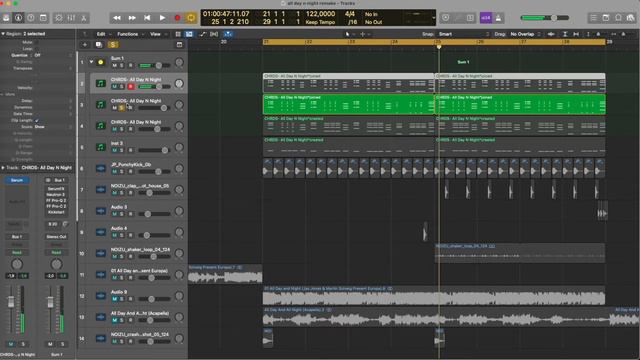Viewport: 640px width, 360px height.
Task: Open the View menu in Tracks area
Action: pos(157,34)
